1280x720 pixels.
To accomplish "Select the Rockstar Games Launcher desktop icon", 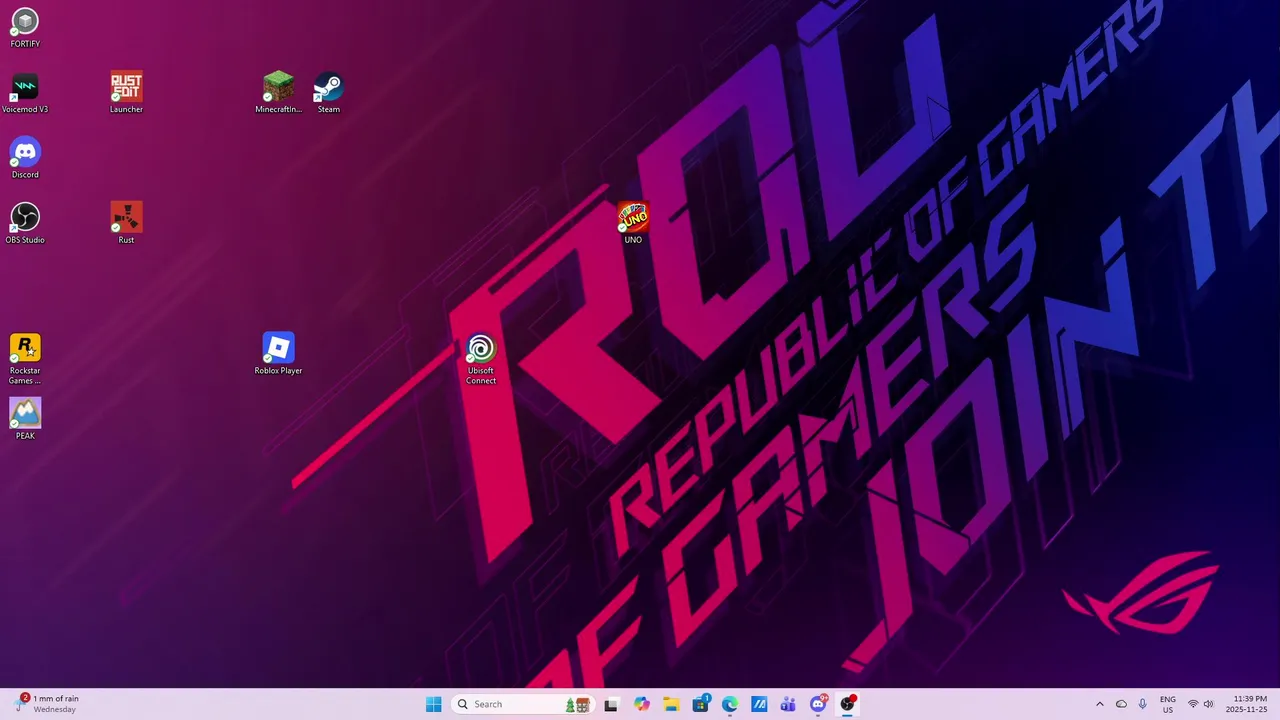I will 25,359.
